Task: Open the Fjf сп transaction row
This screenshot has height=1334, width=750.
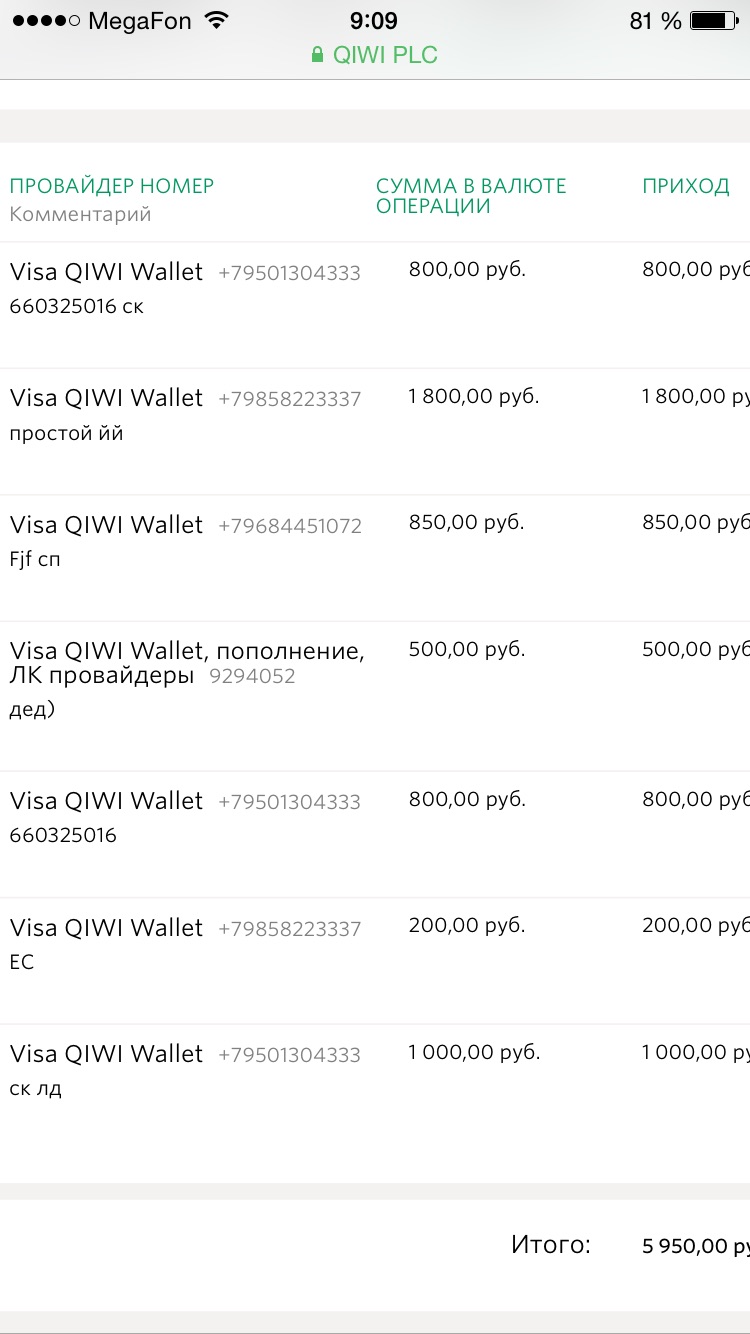Action: click(36, 560)
